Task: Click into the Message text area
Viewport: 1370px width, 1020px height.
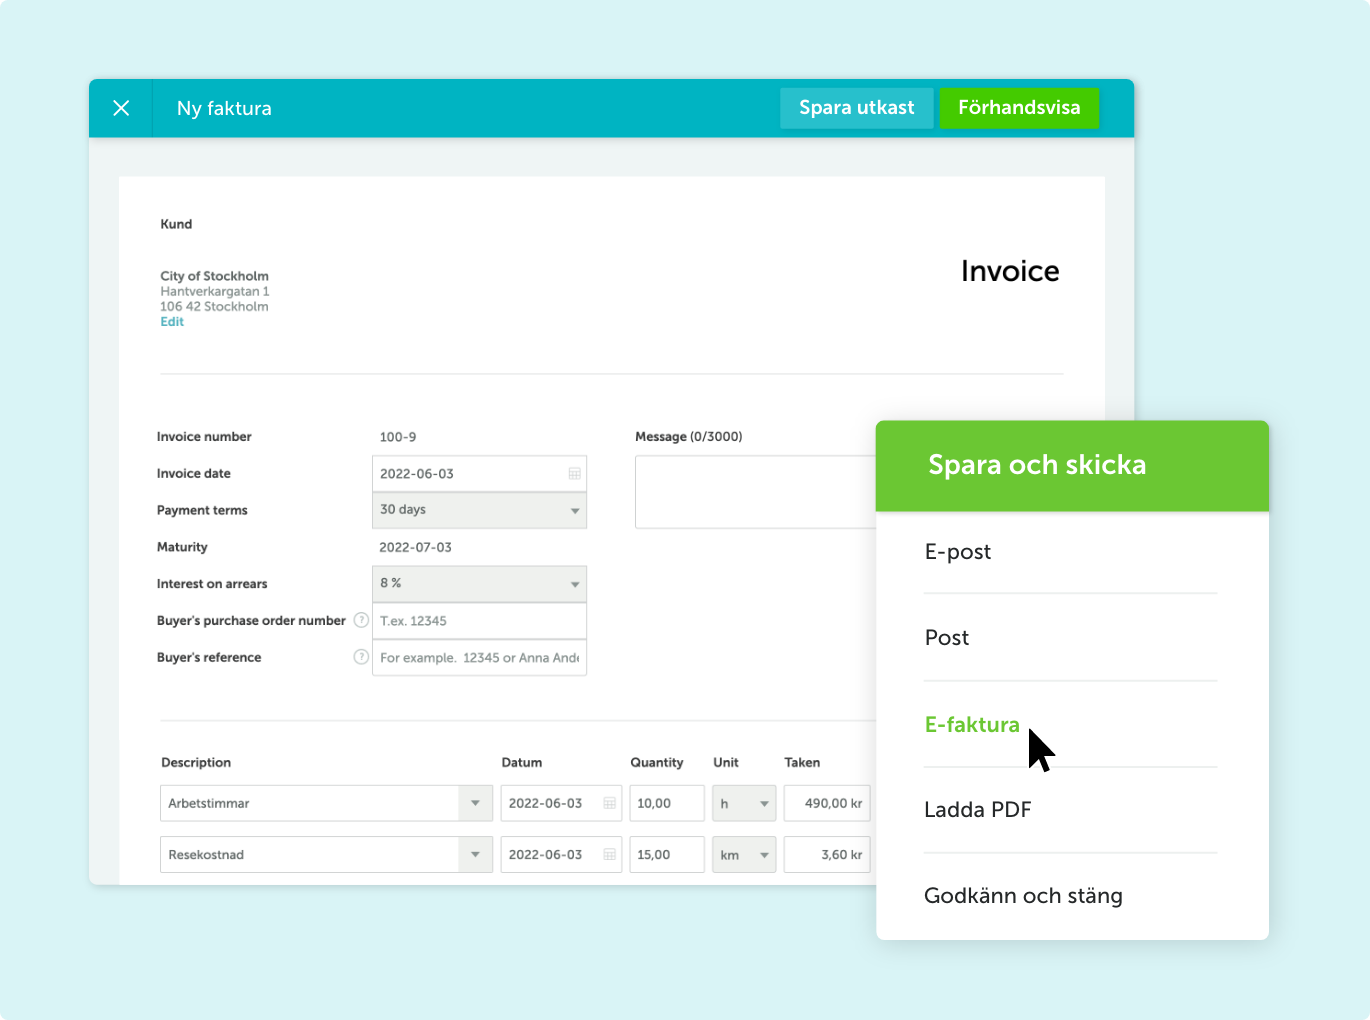Action: pos(756,492)
